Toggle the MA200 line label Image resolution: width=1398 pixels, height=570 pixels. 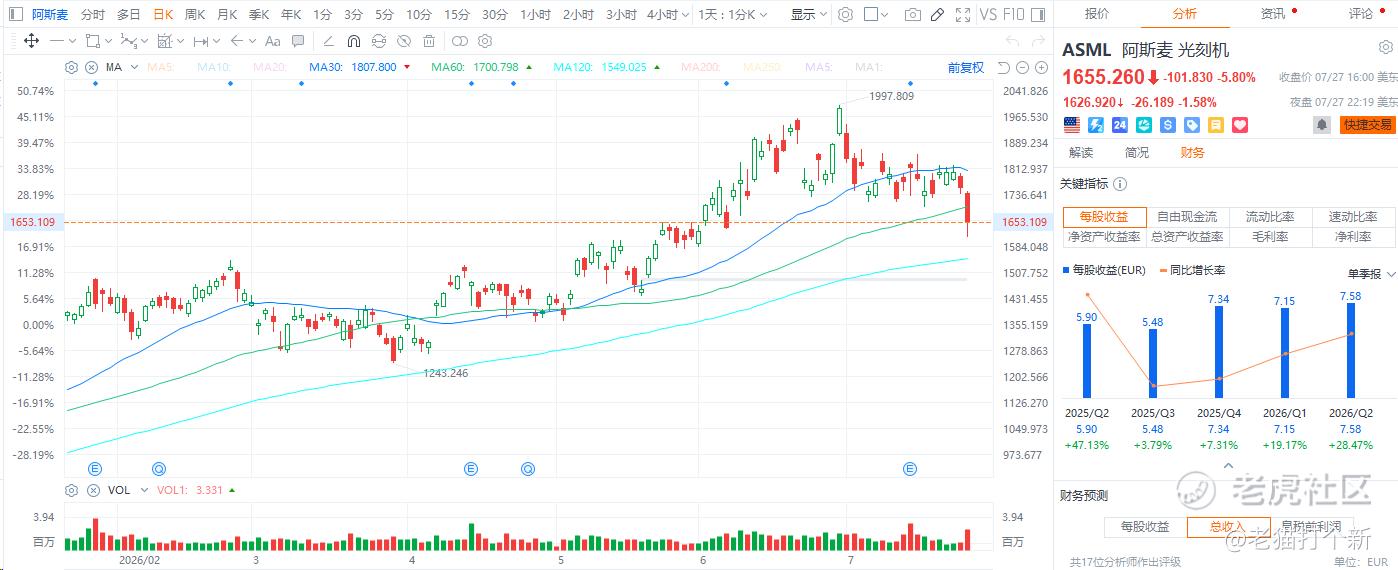703,67
